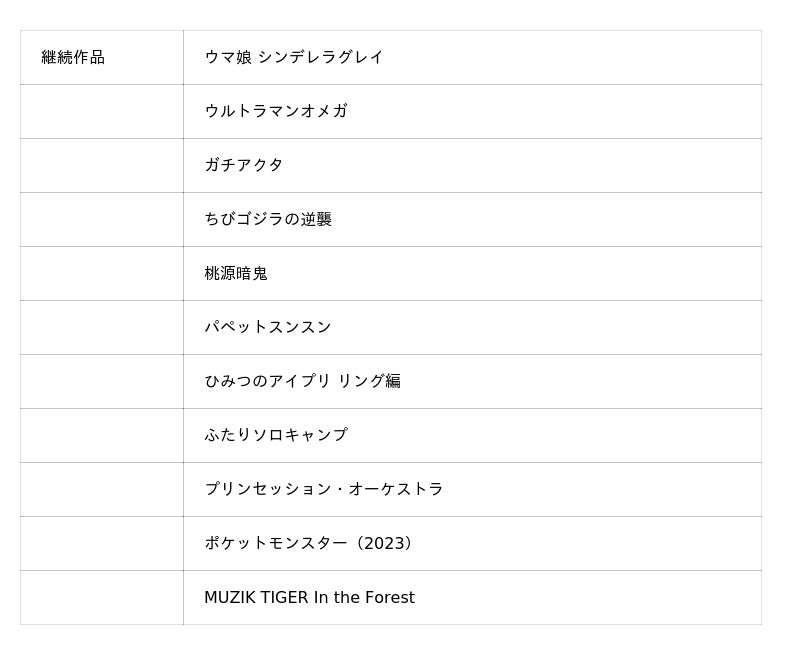Viewport: 800px width, 655px height.
Task: Click the blank cell left of ポケットモンスター（2023）
Action: [x=102, y=543]
